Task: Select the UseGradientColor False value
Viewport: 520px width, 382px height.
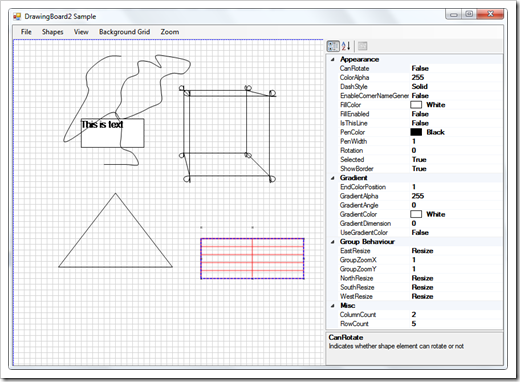Action: point(420,233)
